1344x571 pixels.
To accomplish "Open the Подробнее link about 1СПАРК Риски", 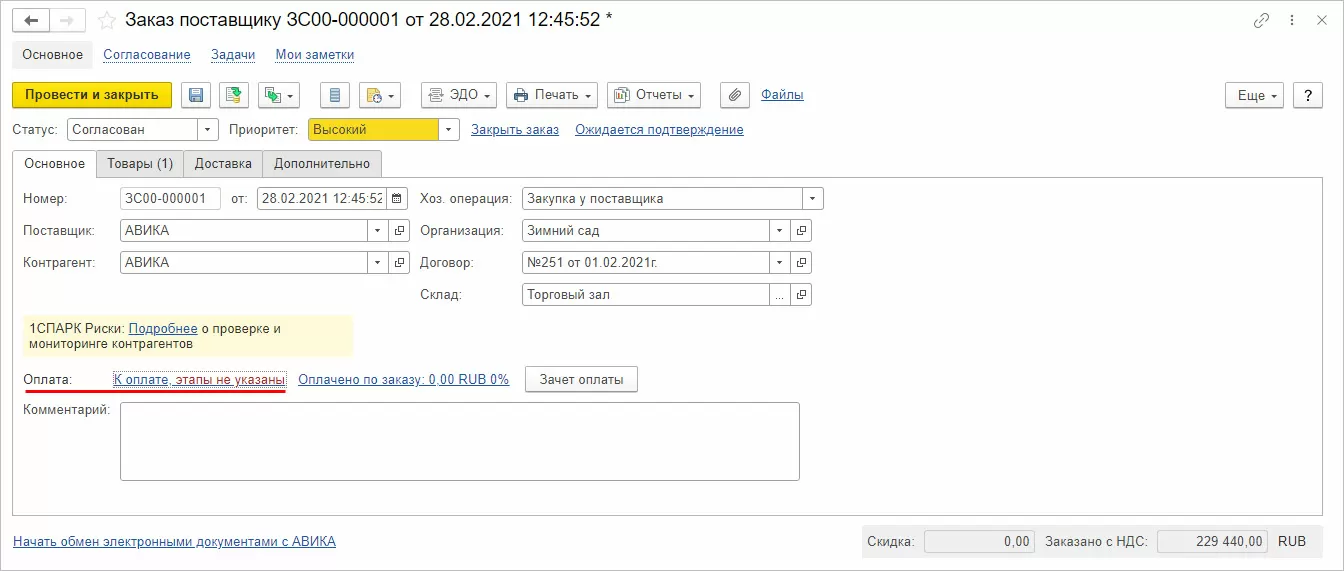I will (163, 328).
